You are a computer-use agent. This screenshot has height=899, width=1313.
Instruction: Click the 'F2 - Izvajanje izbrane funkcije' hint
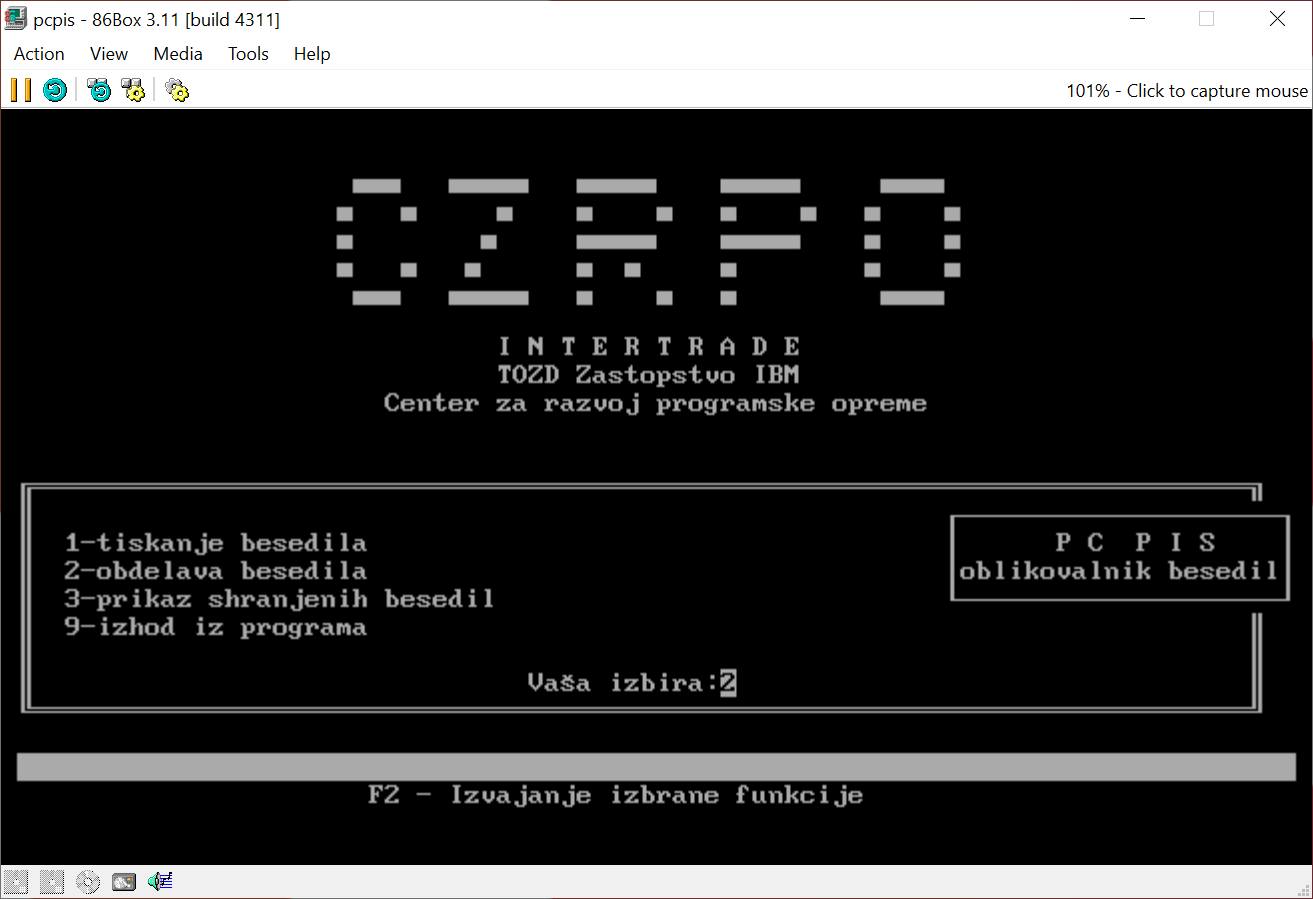(x=615, y=795)
